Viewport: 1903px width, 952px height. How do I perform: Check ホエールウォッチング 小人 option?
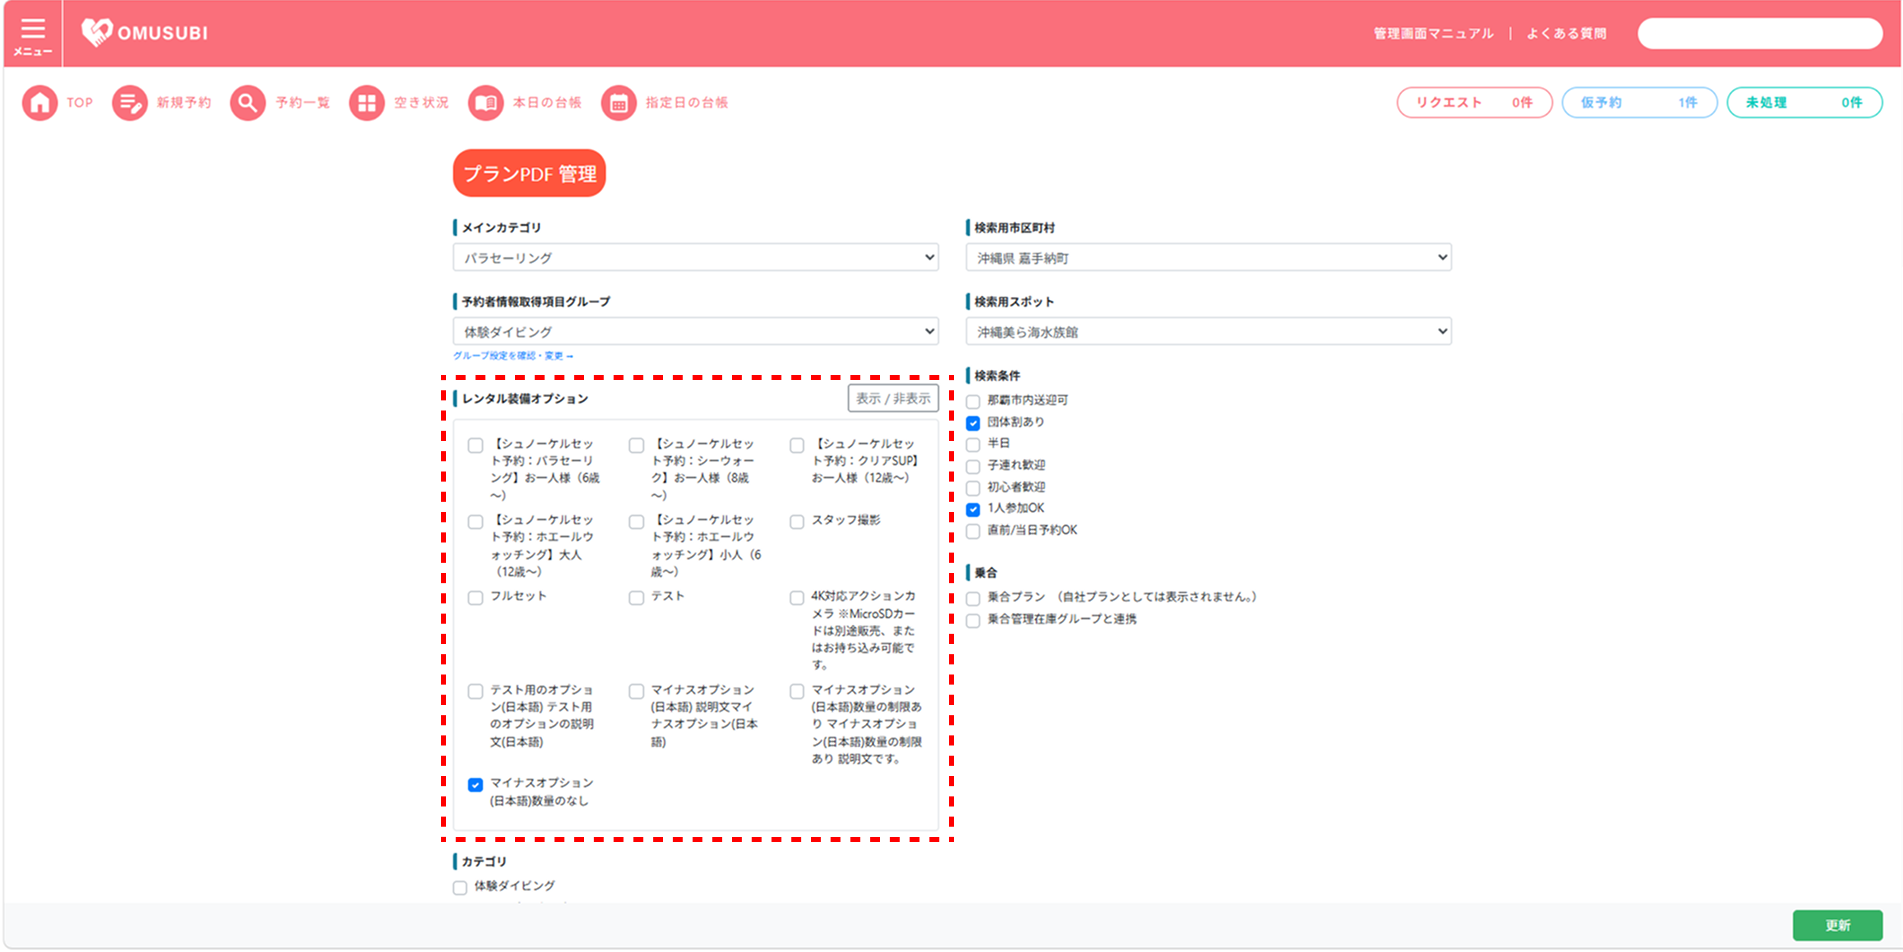pos(636,522)
